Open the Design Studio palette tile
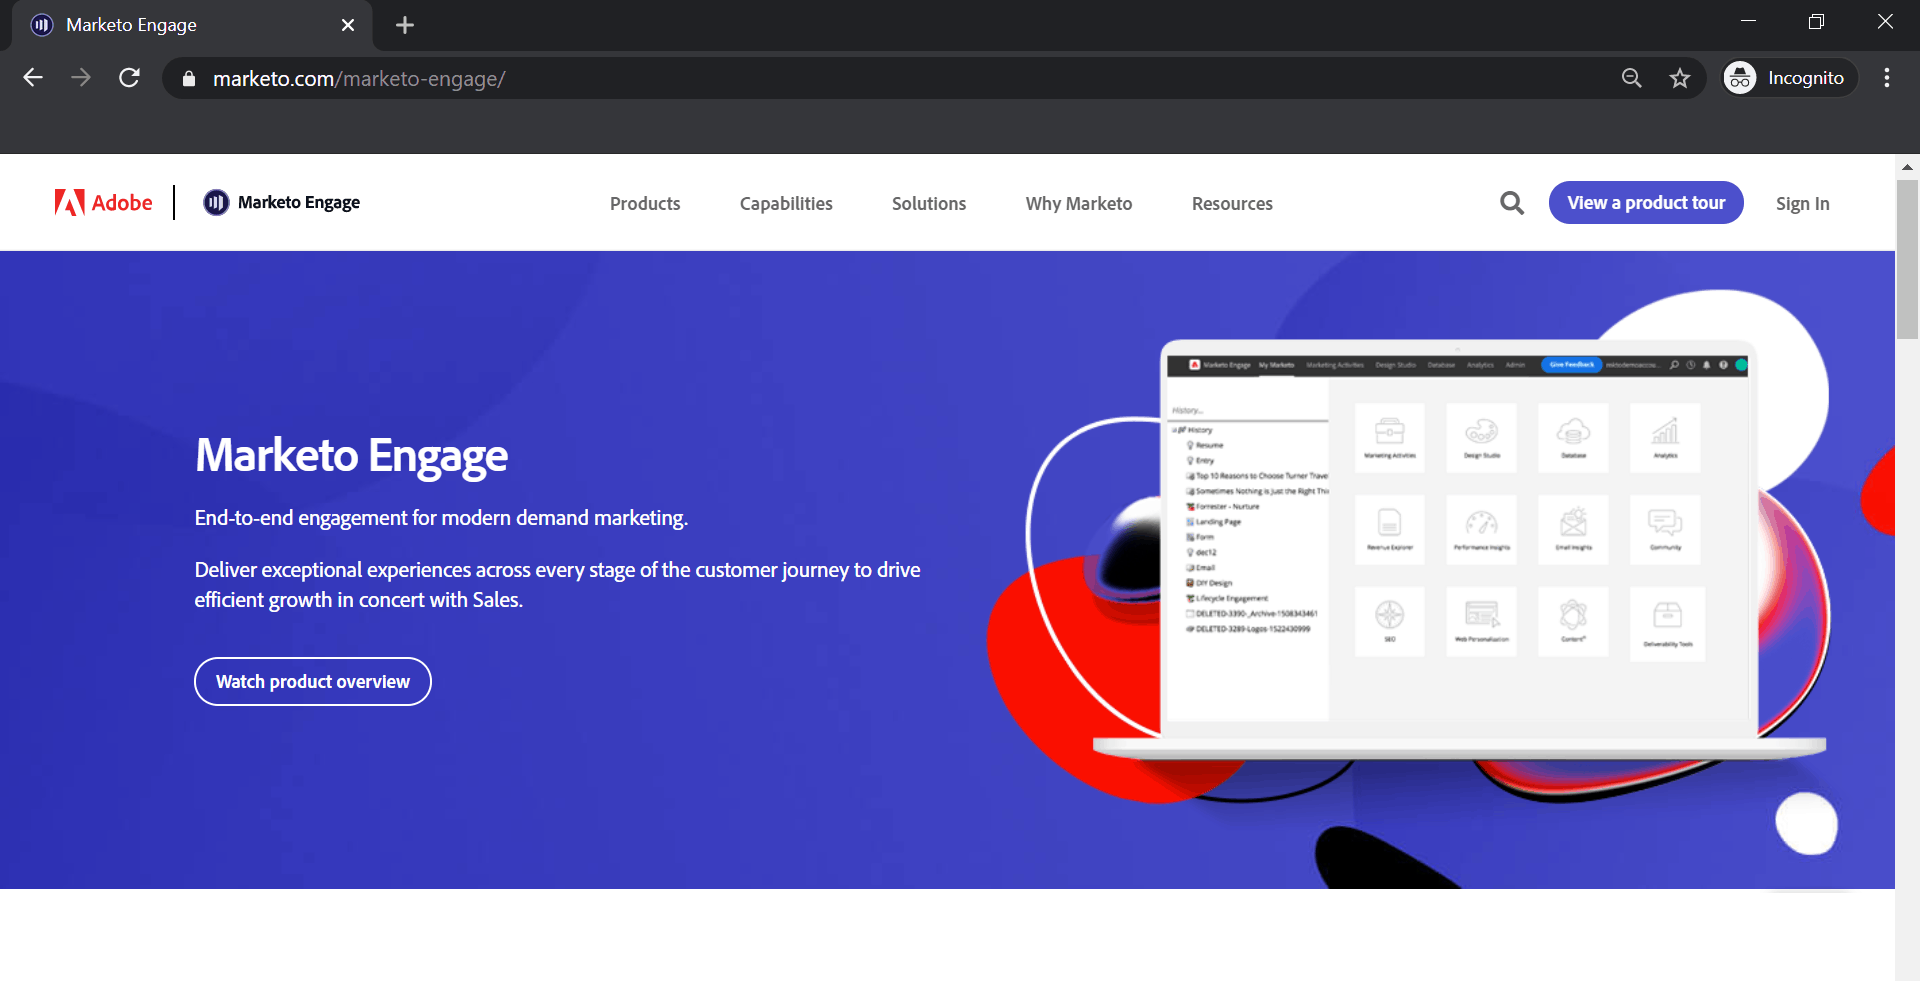This screenshot has height=981, width=1920. point(1481,437)
